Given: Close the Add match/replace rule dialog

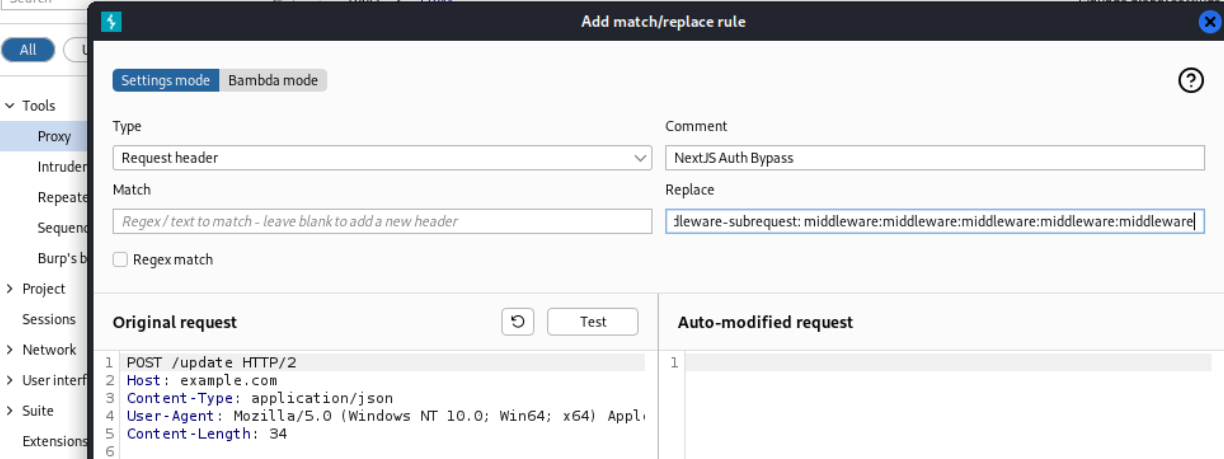Looking at the screenshot, I should pos(1209,22).
